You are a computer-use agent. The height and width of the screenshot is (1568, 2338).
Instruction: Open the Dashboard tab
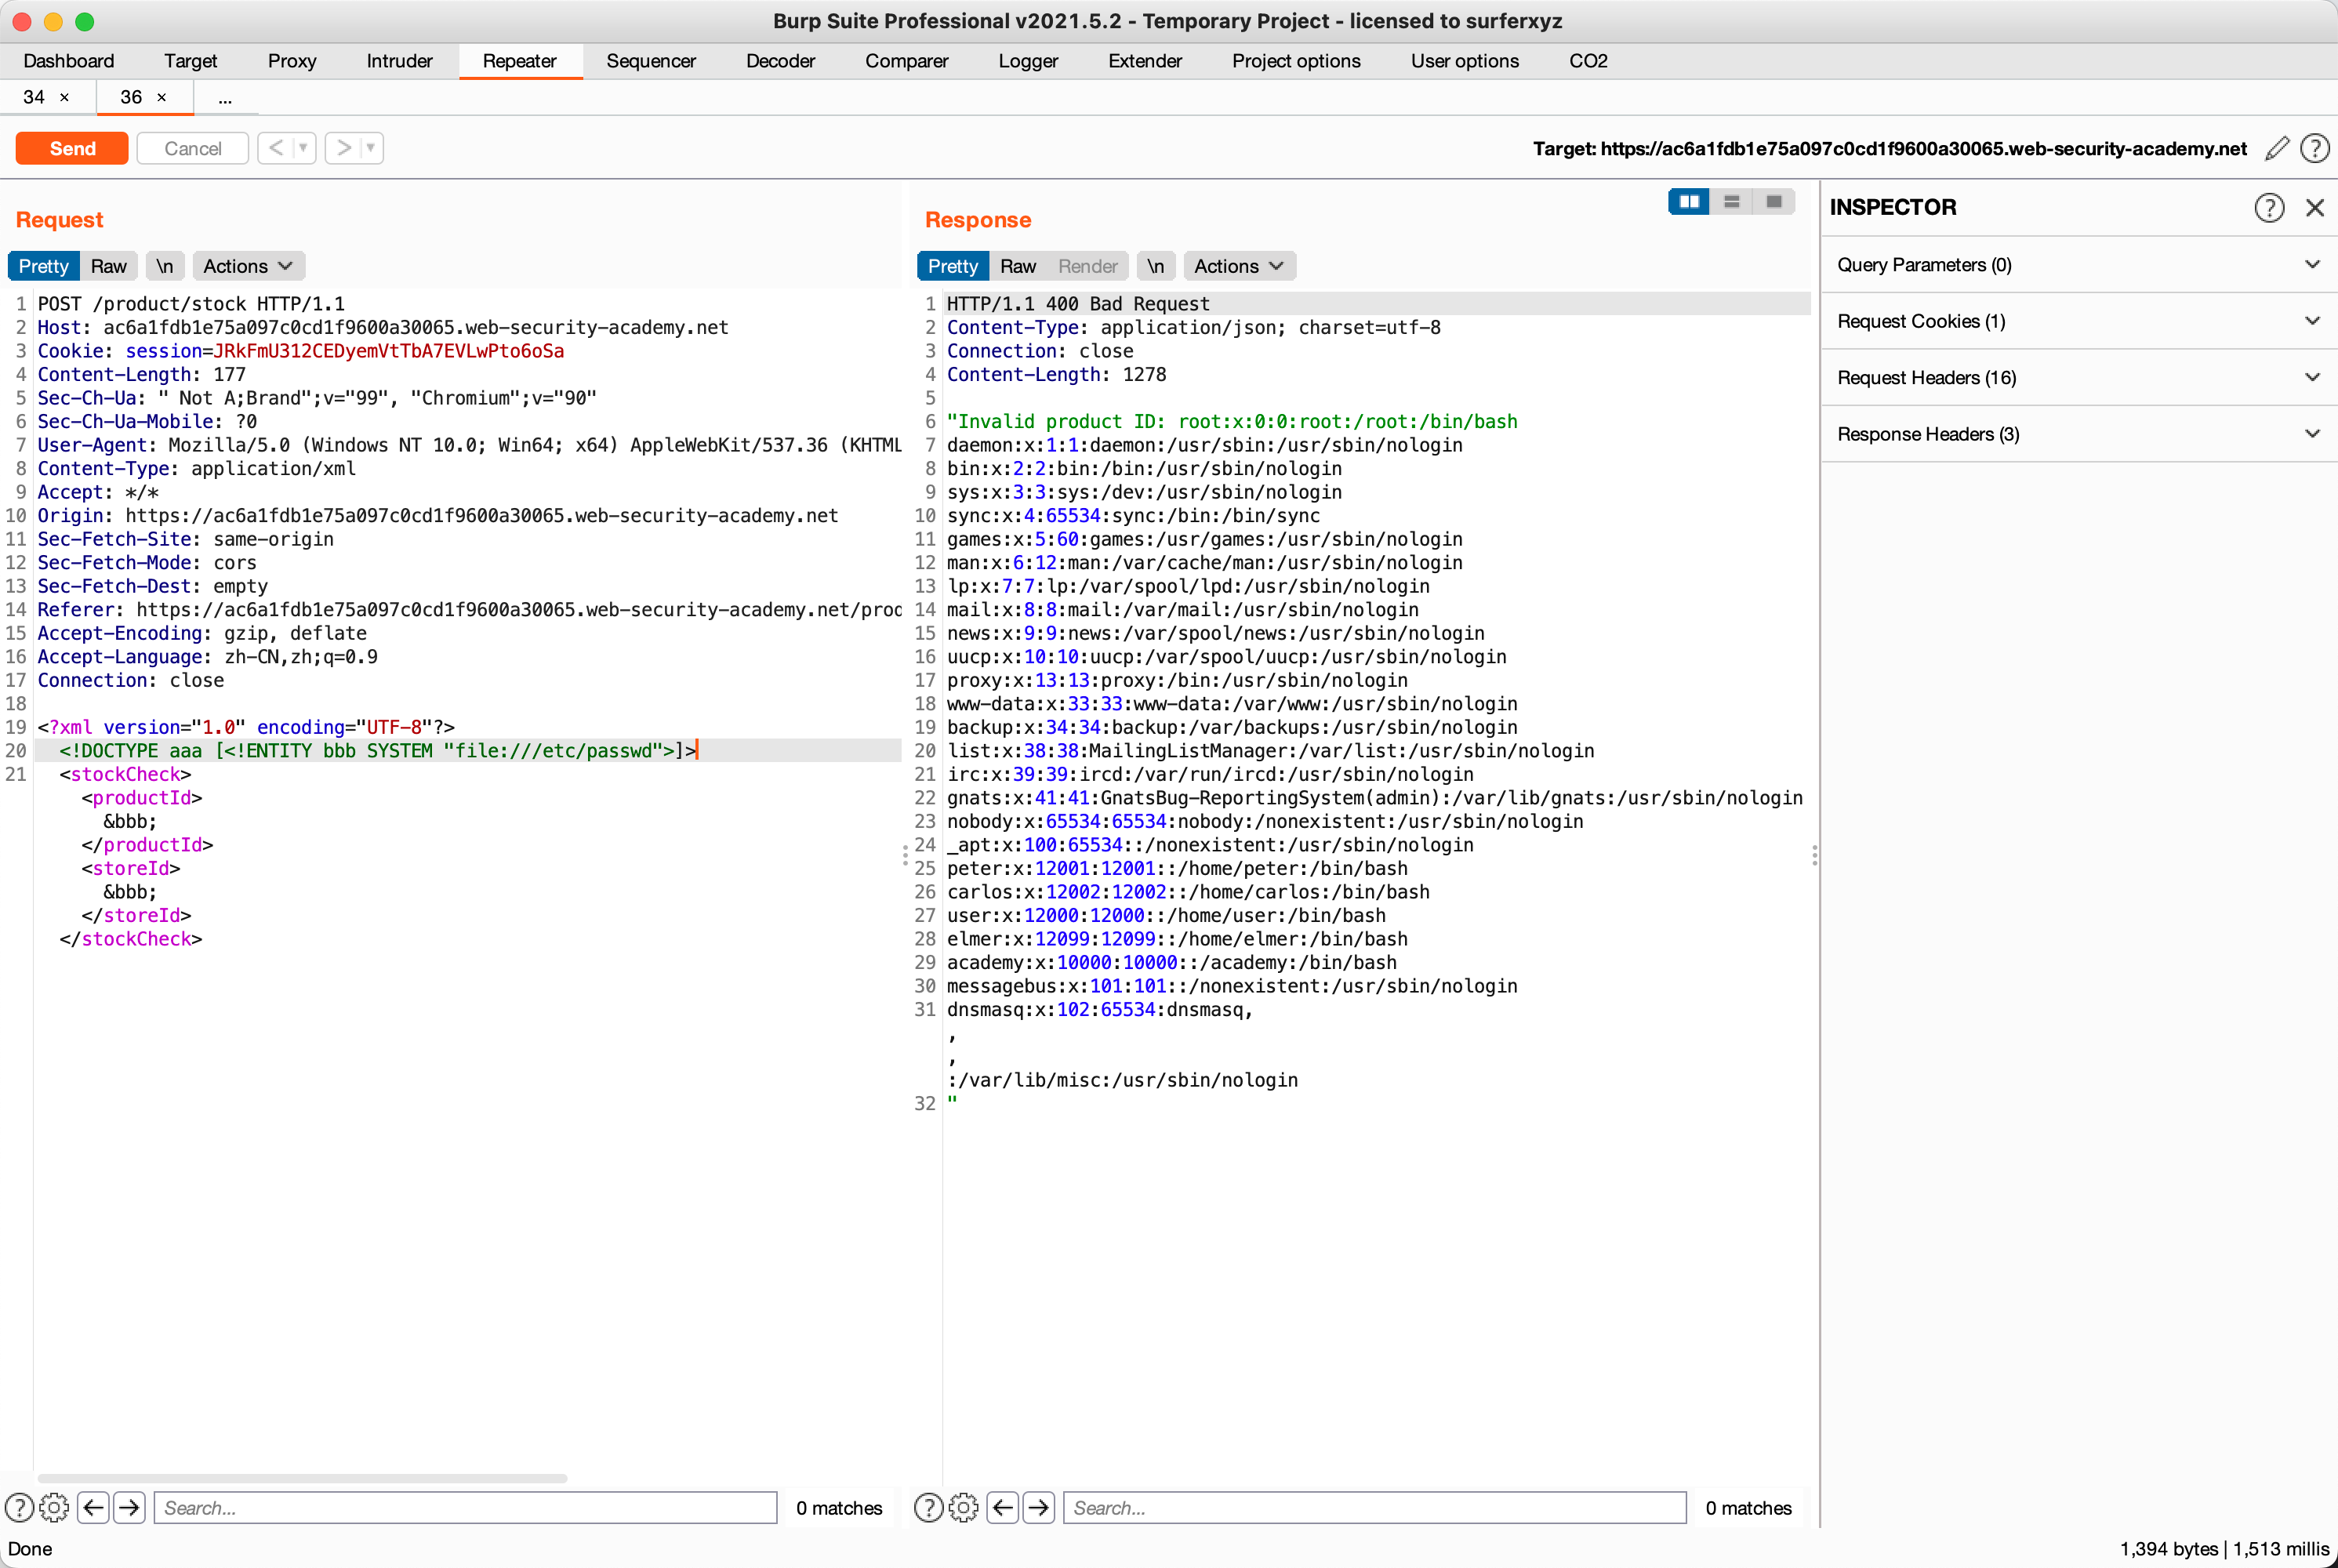point(69,61)
